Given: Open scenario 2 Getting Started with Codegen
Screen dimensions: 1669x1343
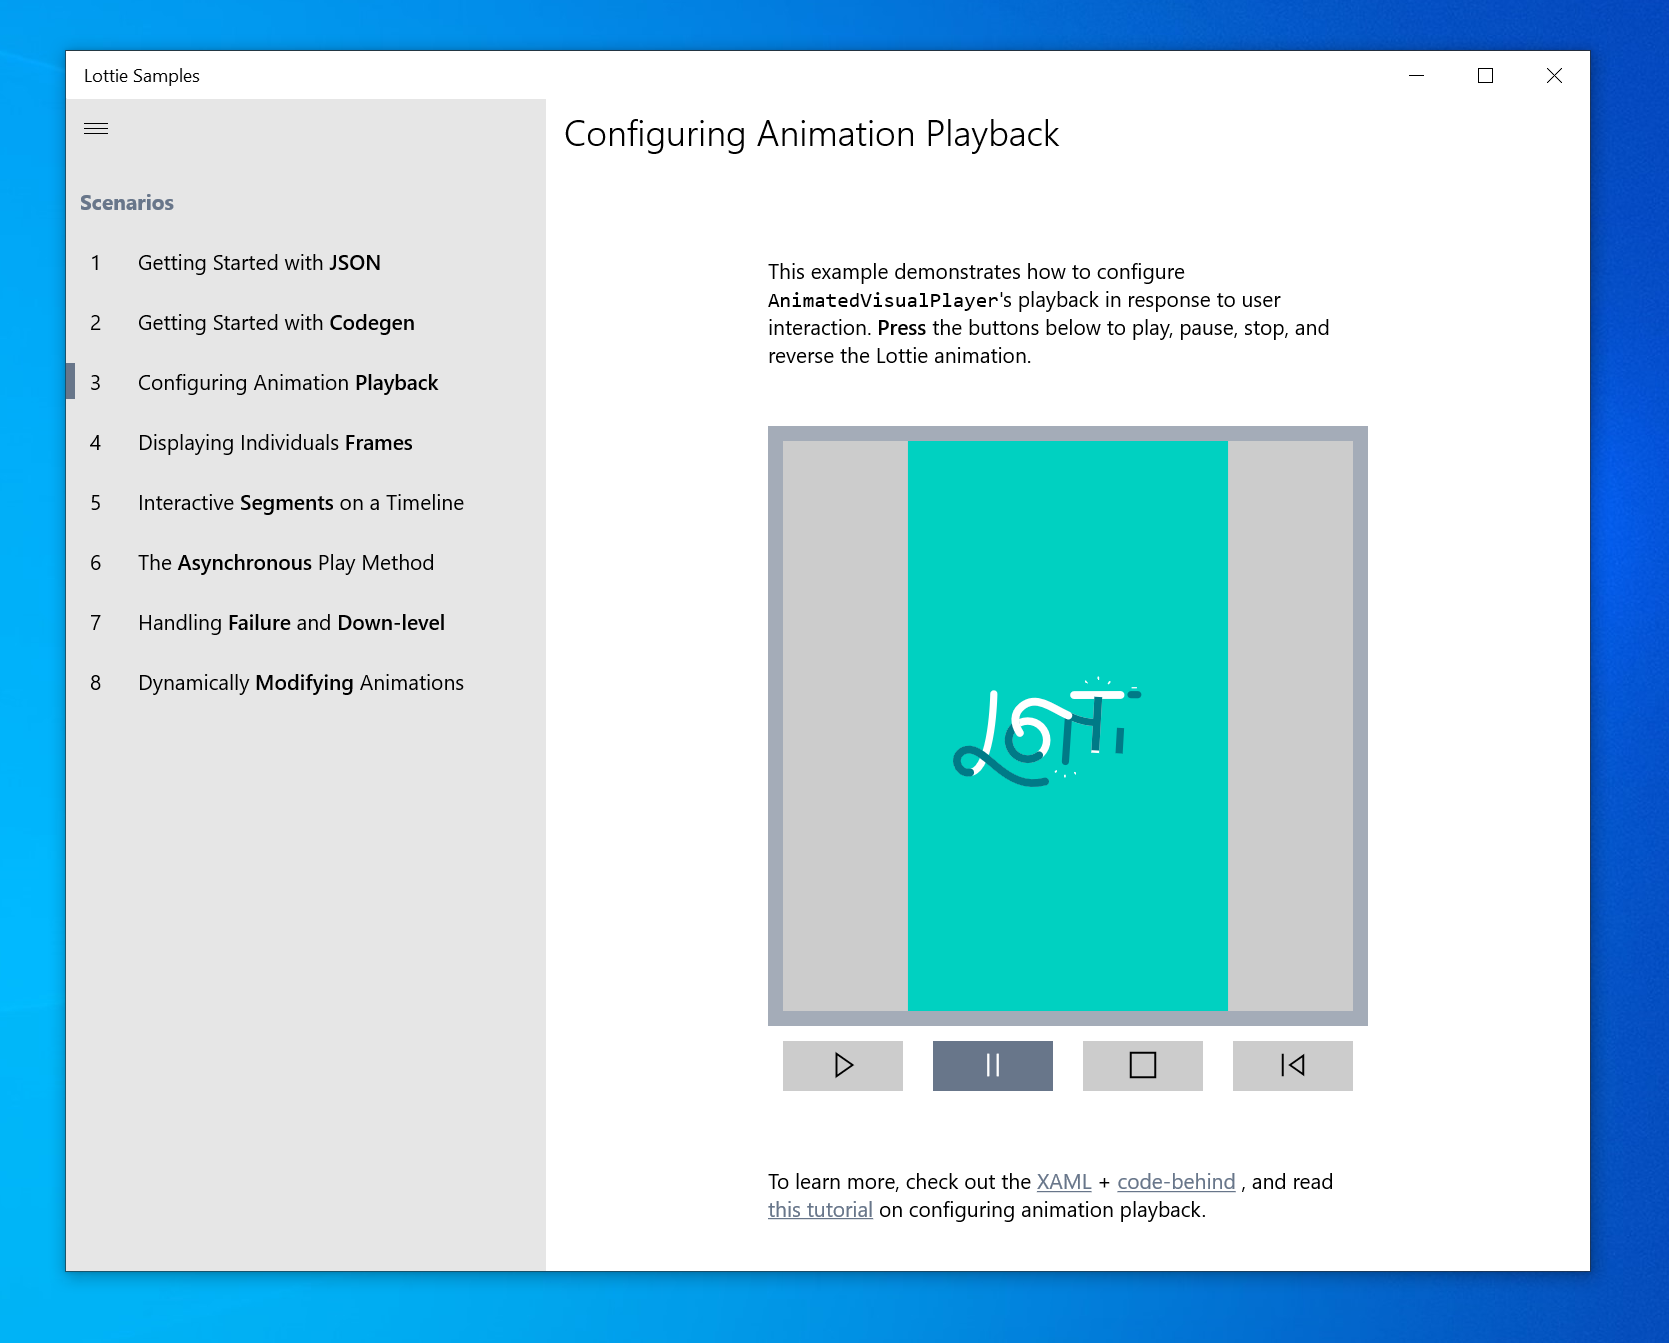Looking at the screenshot, I should (x=306, y=323).
